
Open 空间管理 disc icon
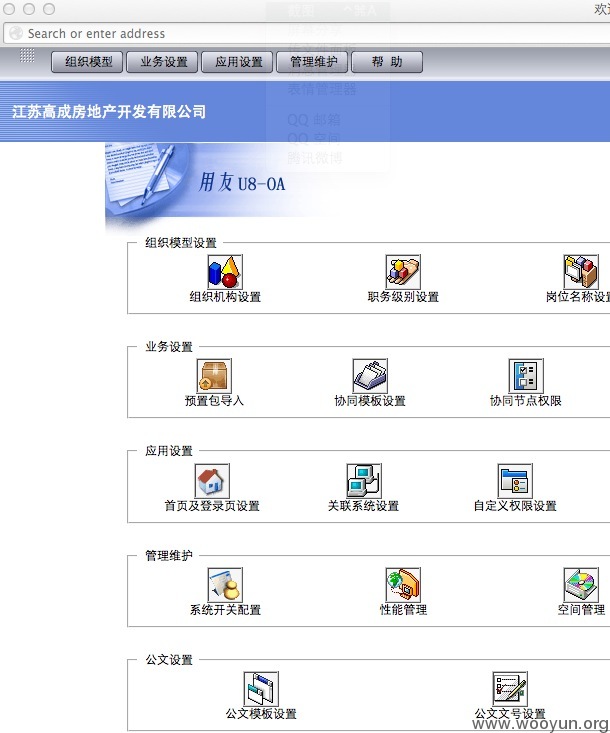point(581,585)
